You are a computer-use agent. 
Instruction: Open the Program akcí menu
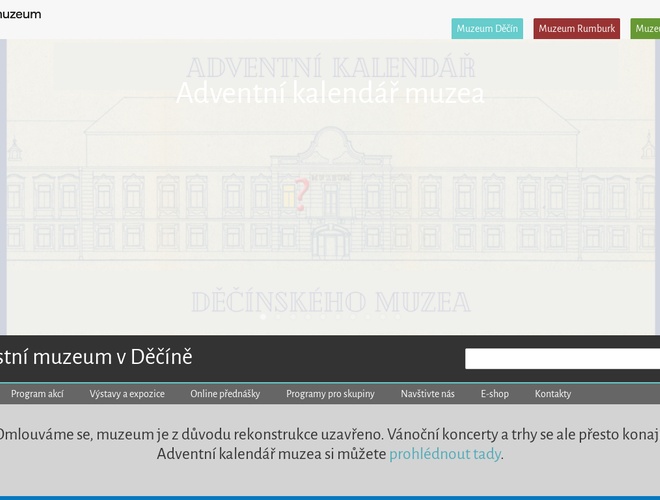(37, 394)
